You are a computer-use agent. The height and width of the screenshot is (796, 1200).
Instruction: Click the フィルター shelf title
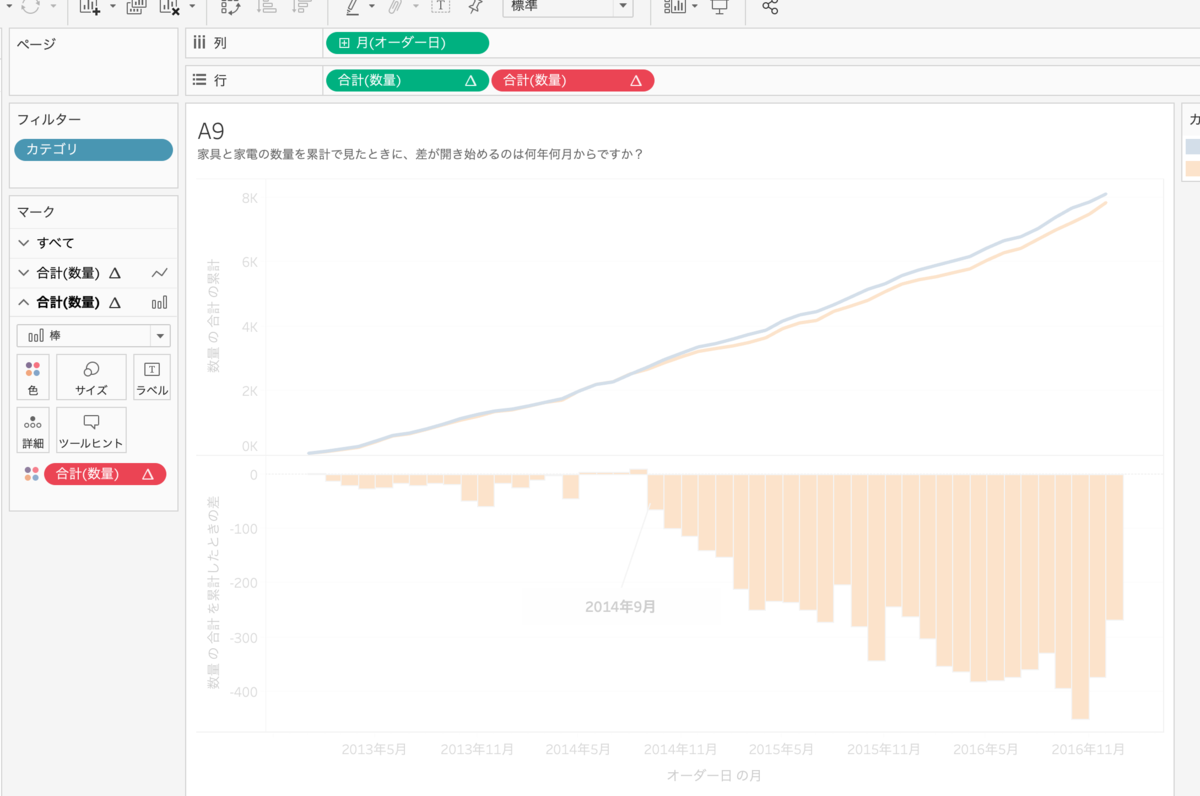pos(49,120)
